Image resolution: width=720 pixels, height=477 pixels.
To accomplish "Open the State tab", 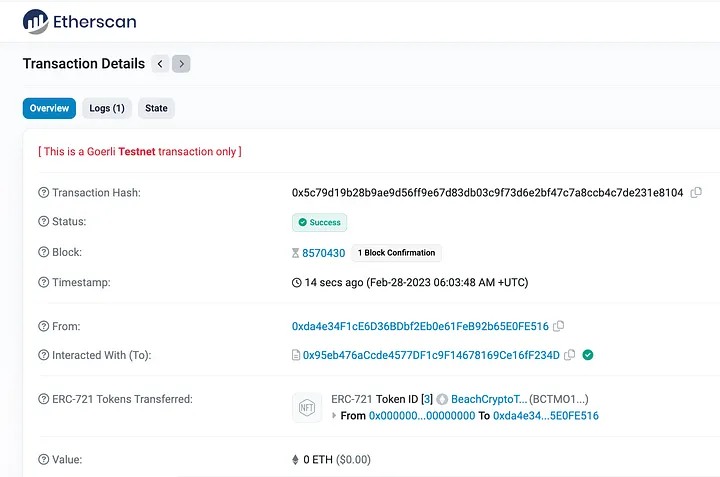I will coord(156,108).
